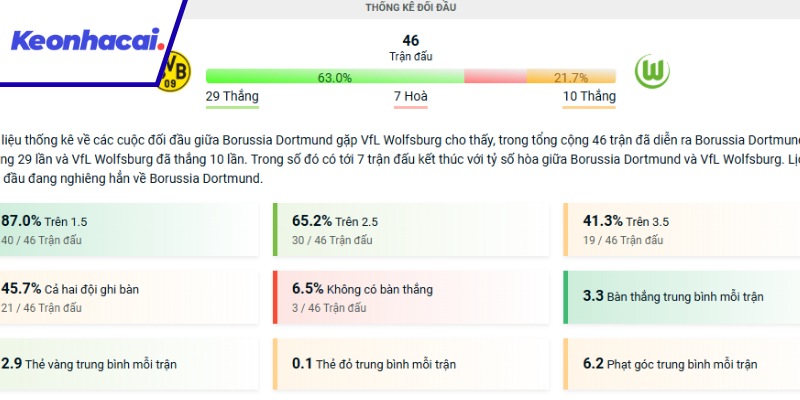Click the '46 Trận đấu' total count
This screenshot has width=800, height=400.
tap(411, 48)
